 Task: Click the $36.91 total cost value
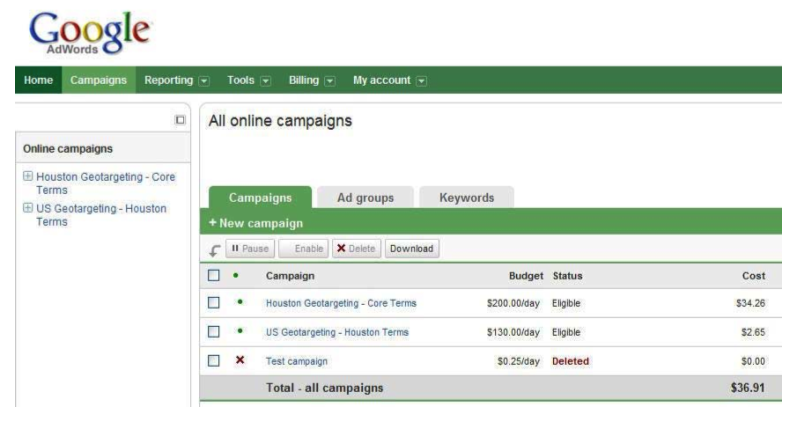748,388
